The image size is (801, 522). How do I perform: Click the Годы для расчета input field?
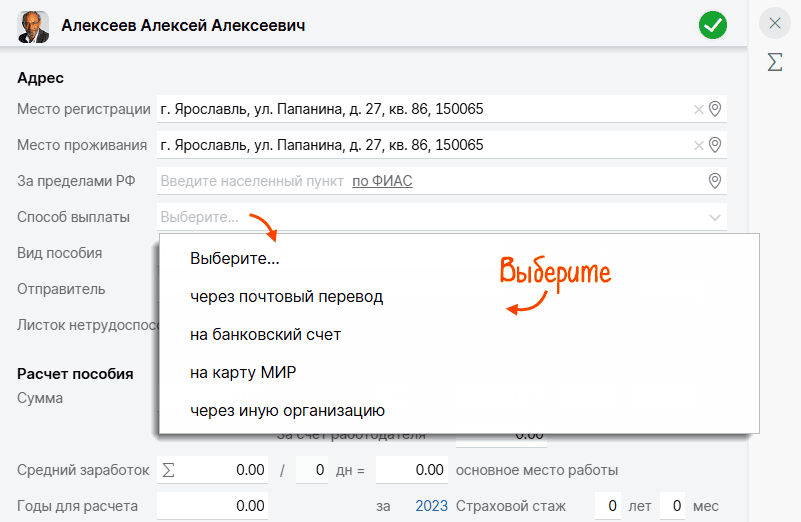[212, 506]
